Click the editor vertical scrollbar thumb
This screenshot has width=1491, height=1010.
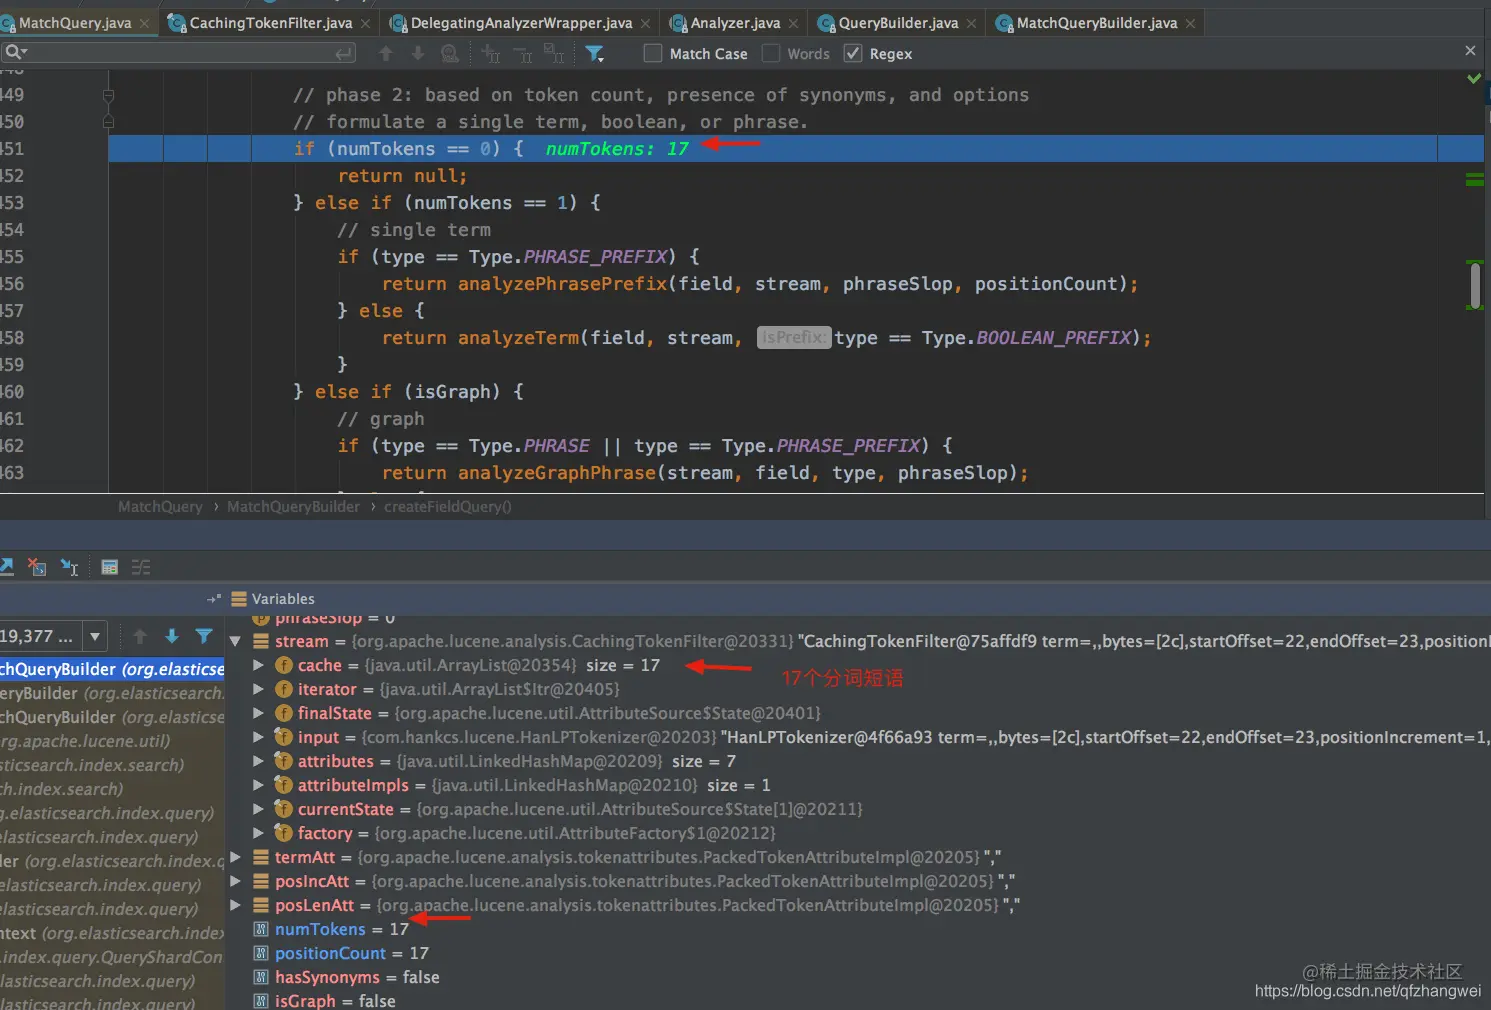pyautogui.click(x=1475, y=285)
